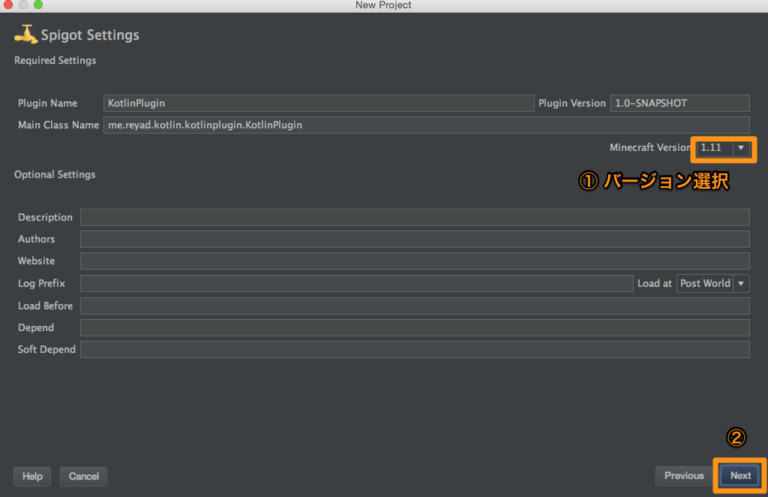Click the Required Settings heading
768x497 pixels.
pos(55,61)
